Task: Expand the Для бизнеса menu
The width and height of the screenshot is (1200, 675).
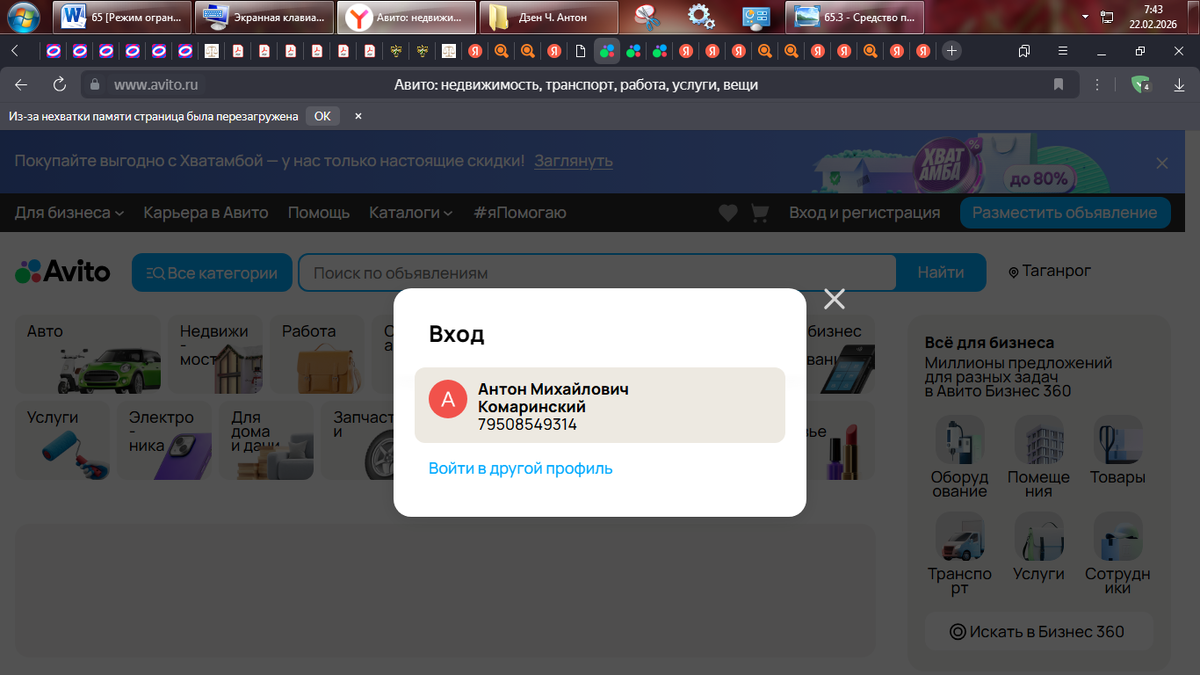Action: [69, 212]
